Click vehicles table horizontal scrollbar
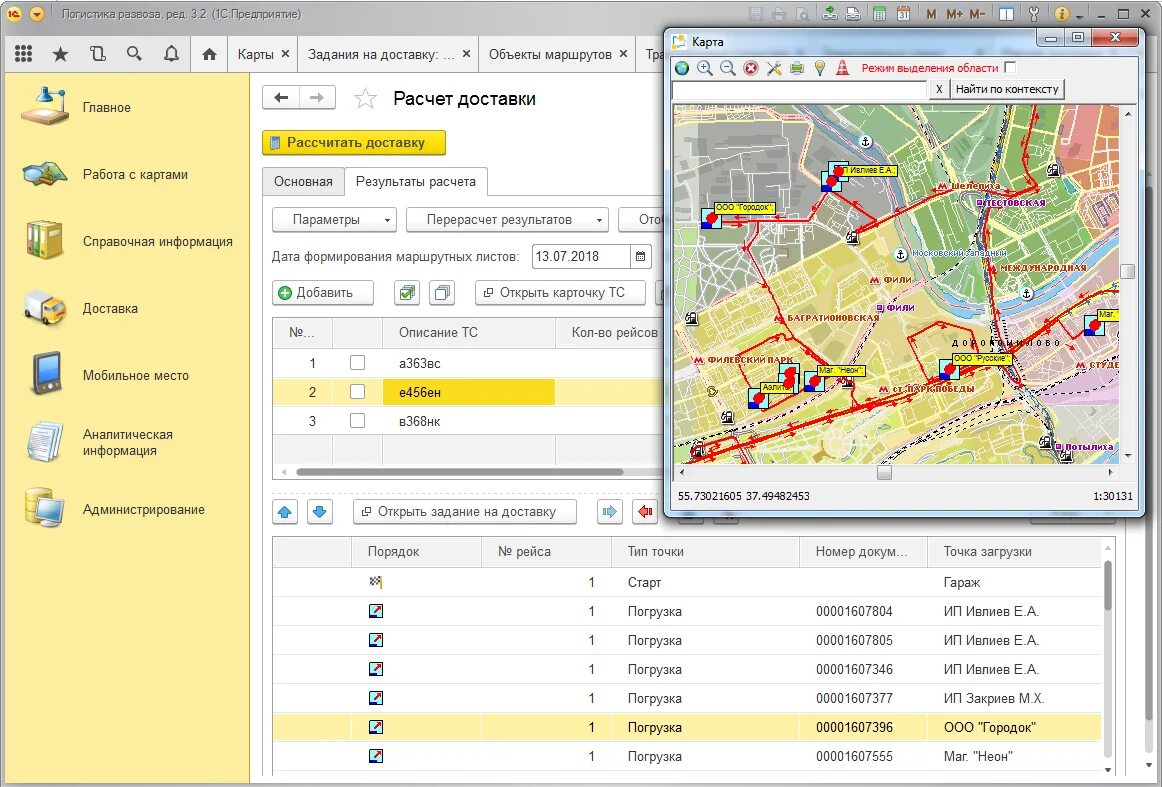This screenshot has width=1162, height=787. (x=459, y=472)
